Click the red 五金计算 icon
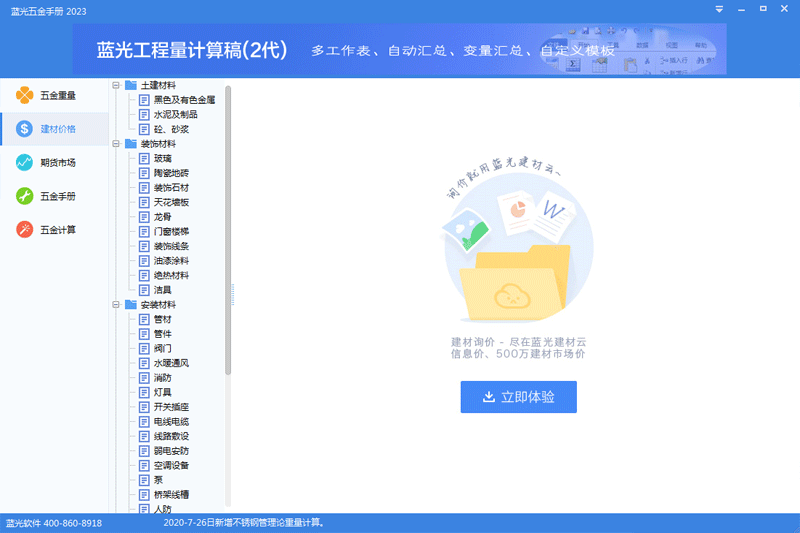 (24, 230)
